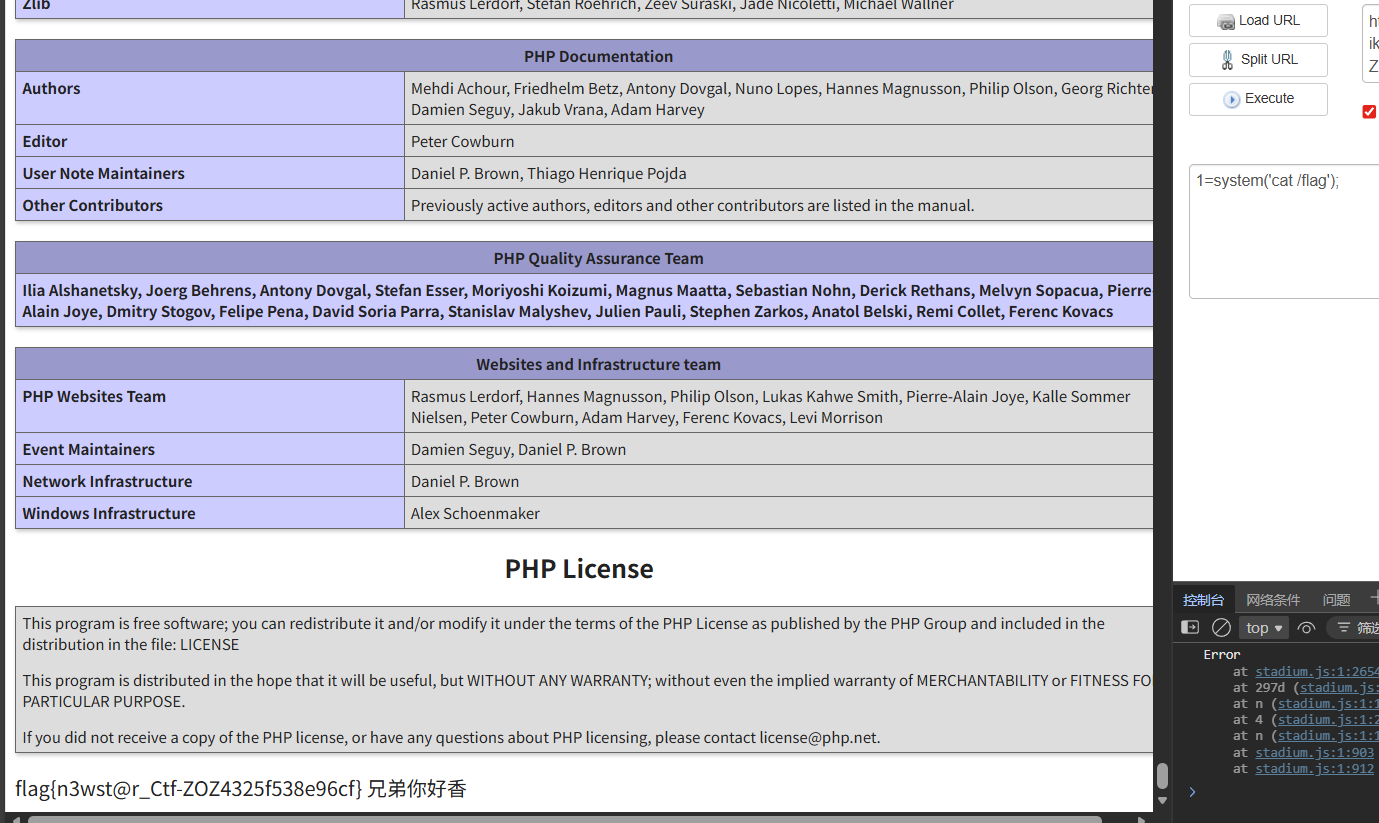Open the 网络条件 network conditions tab
The height and width of the screenshot is (823, 1379).
pos(1273,600)
